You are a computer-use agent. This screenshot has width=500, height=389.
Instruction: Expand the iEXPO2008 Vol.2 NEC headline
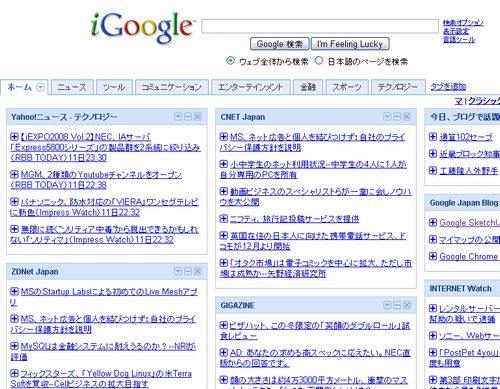[14, 136]
